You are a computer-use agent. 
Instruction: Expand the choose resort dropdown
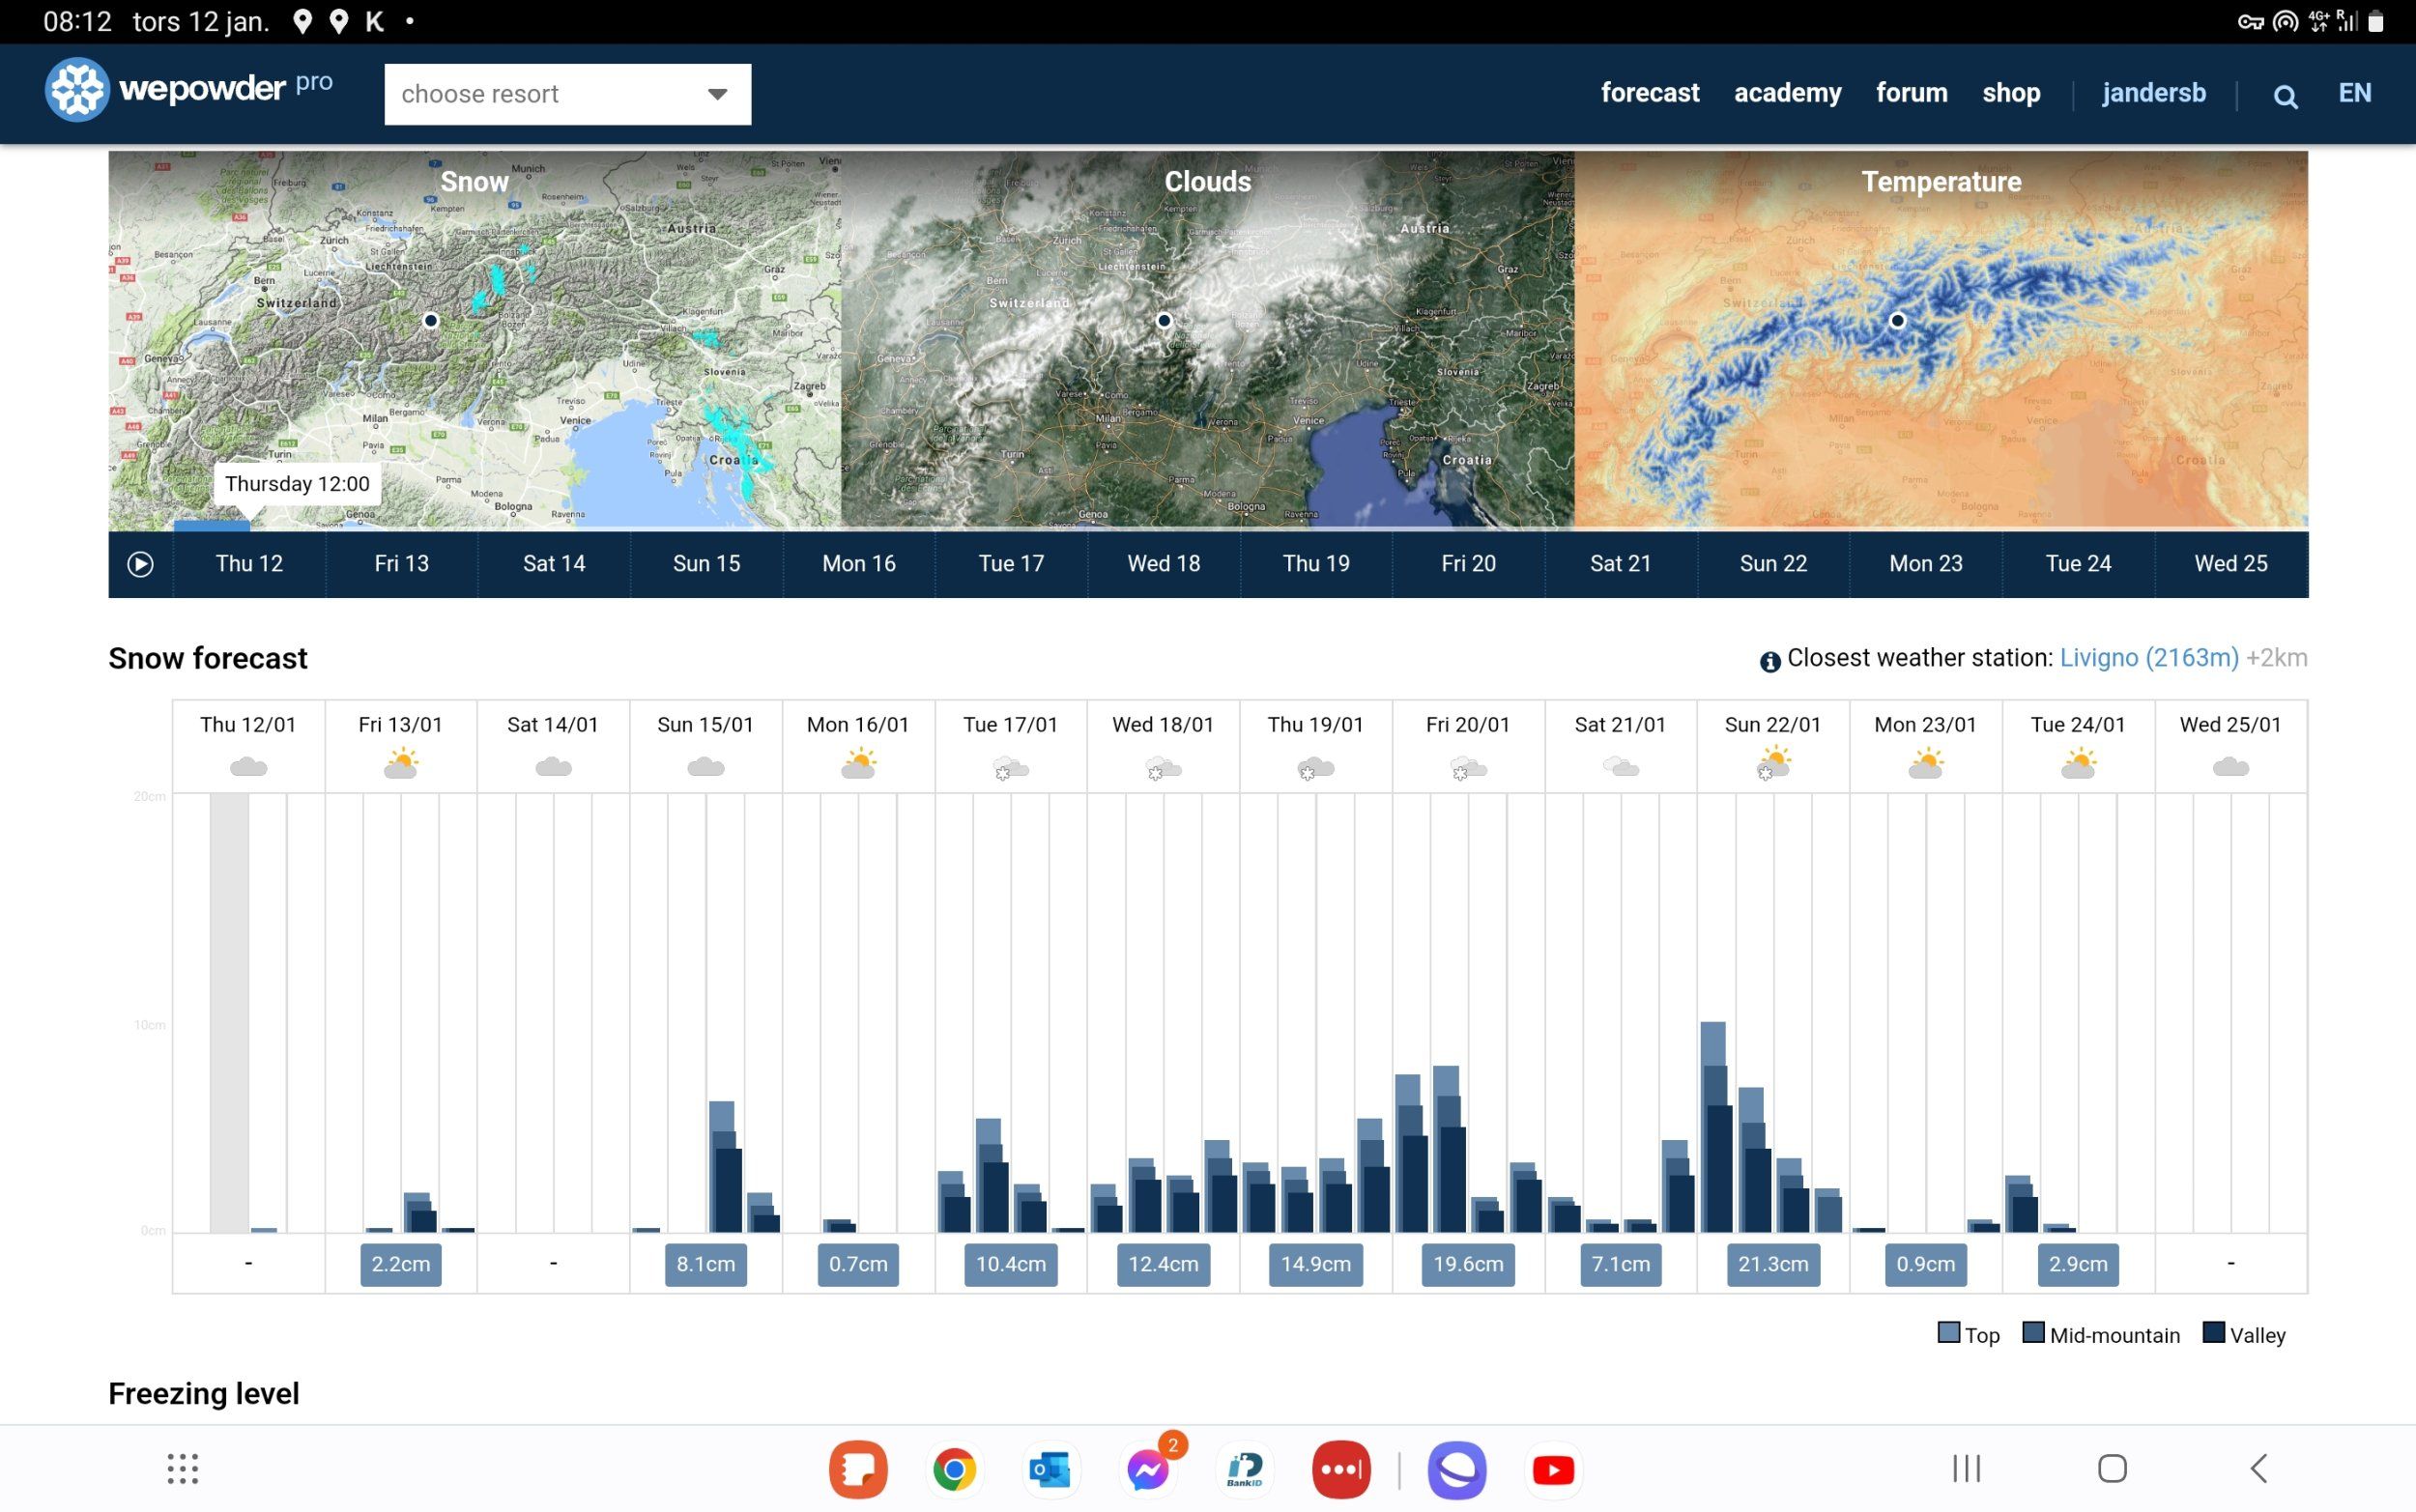click(x=567, y=94)
